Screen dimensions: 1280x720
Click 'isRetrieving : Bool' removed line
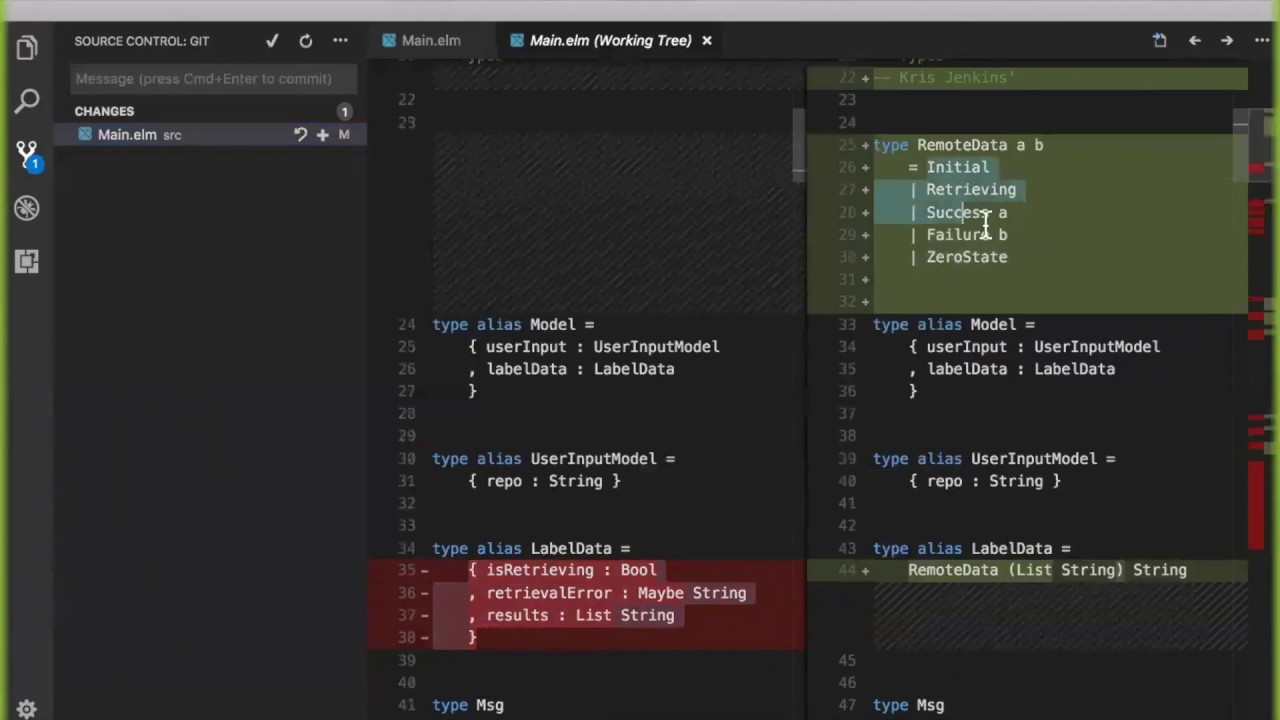pyautogui.click(x=571, y=570)
